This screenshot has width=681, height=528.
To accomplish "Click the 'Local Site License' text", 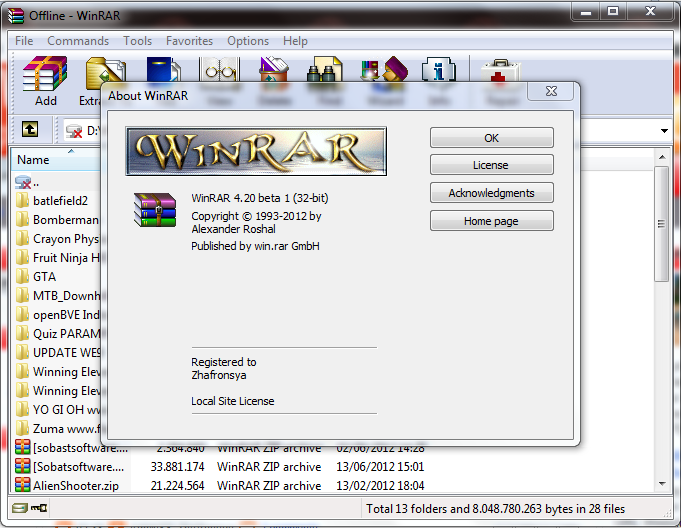I will (233, 401).
